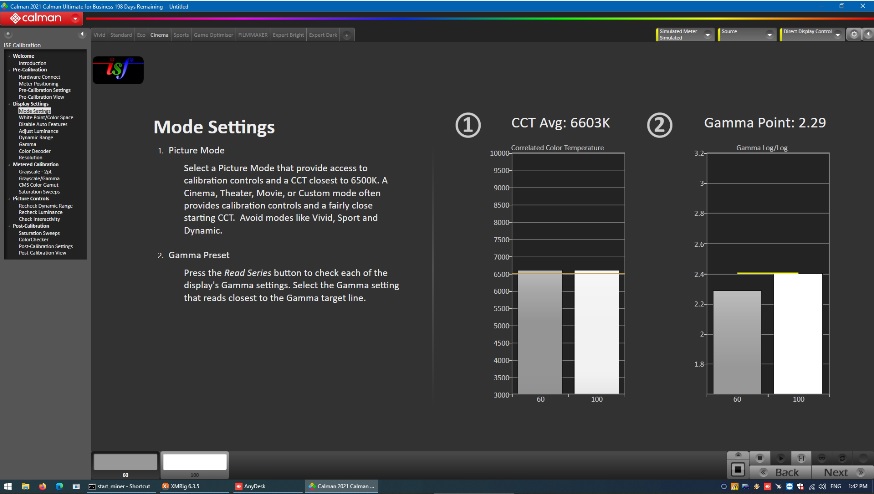Click the Back button
This screenshot has height=494, width=874.
point(786,472)
